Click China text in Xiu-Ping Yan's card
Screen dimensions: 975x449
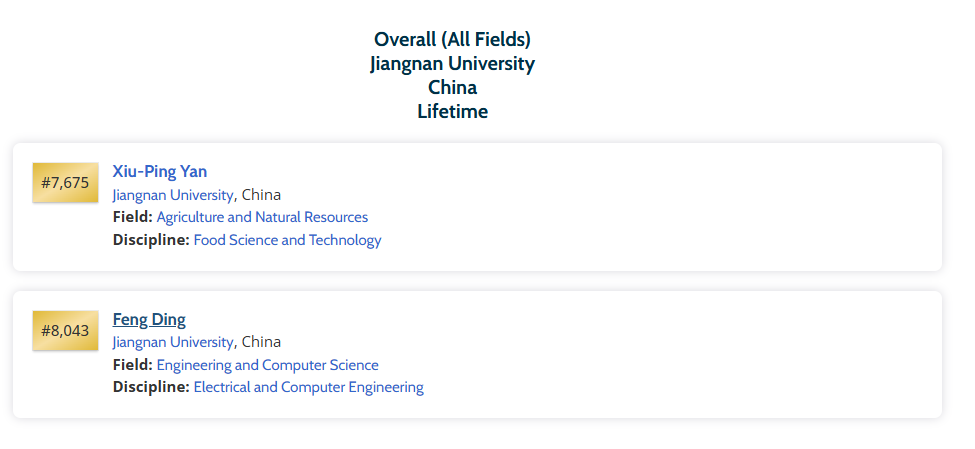click(261, 195)
